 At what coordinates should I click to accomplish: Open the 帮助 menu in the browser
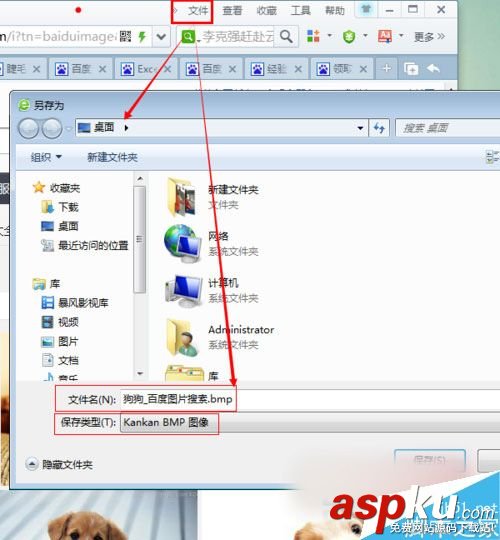pos(335,10)
